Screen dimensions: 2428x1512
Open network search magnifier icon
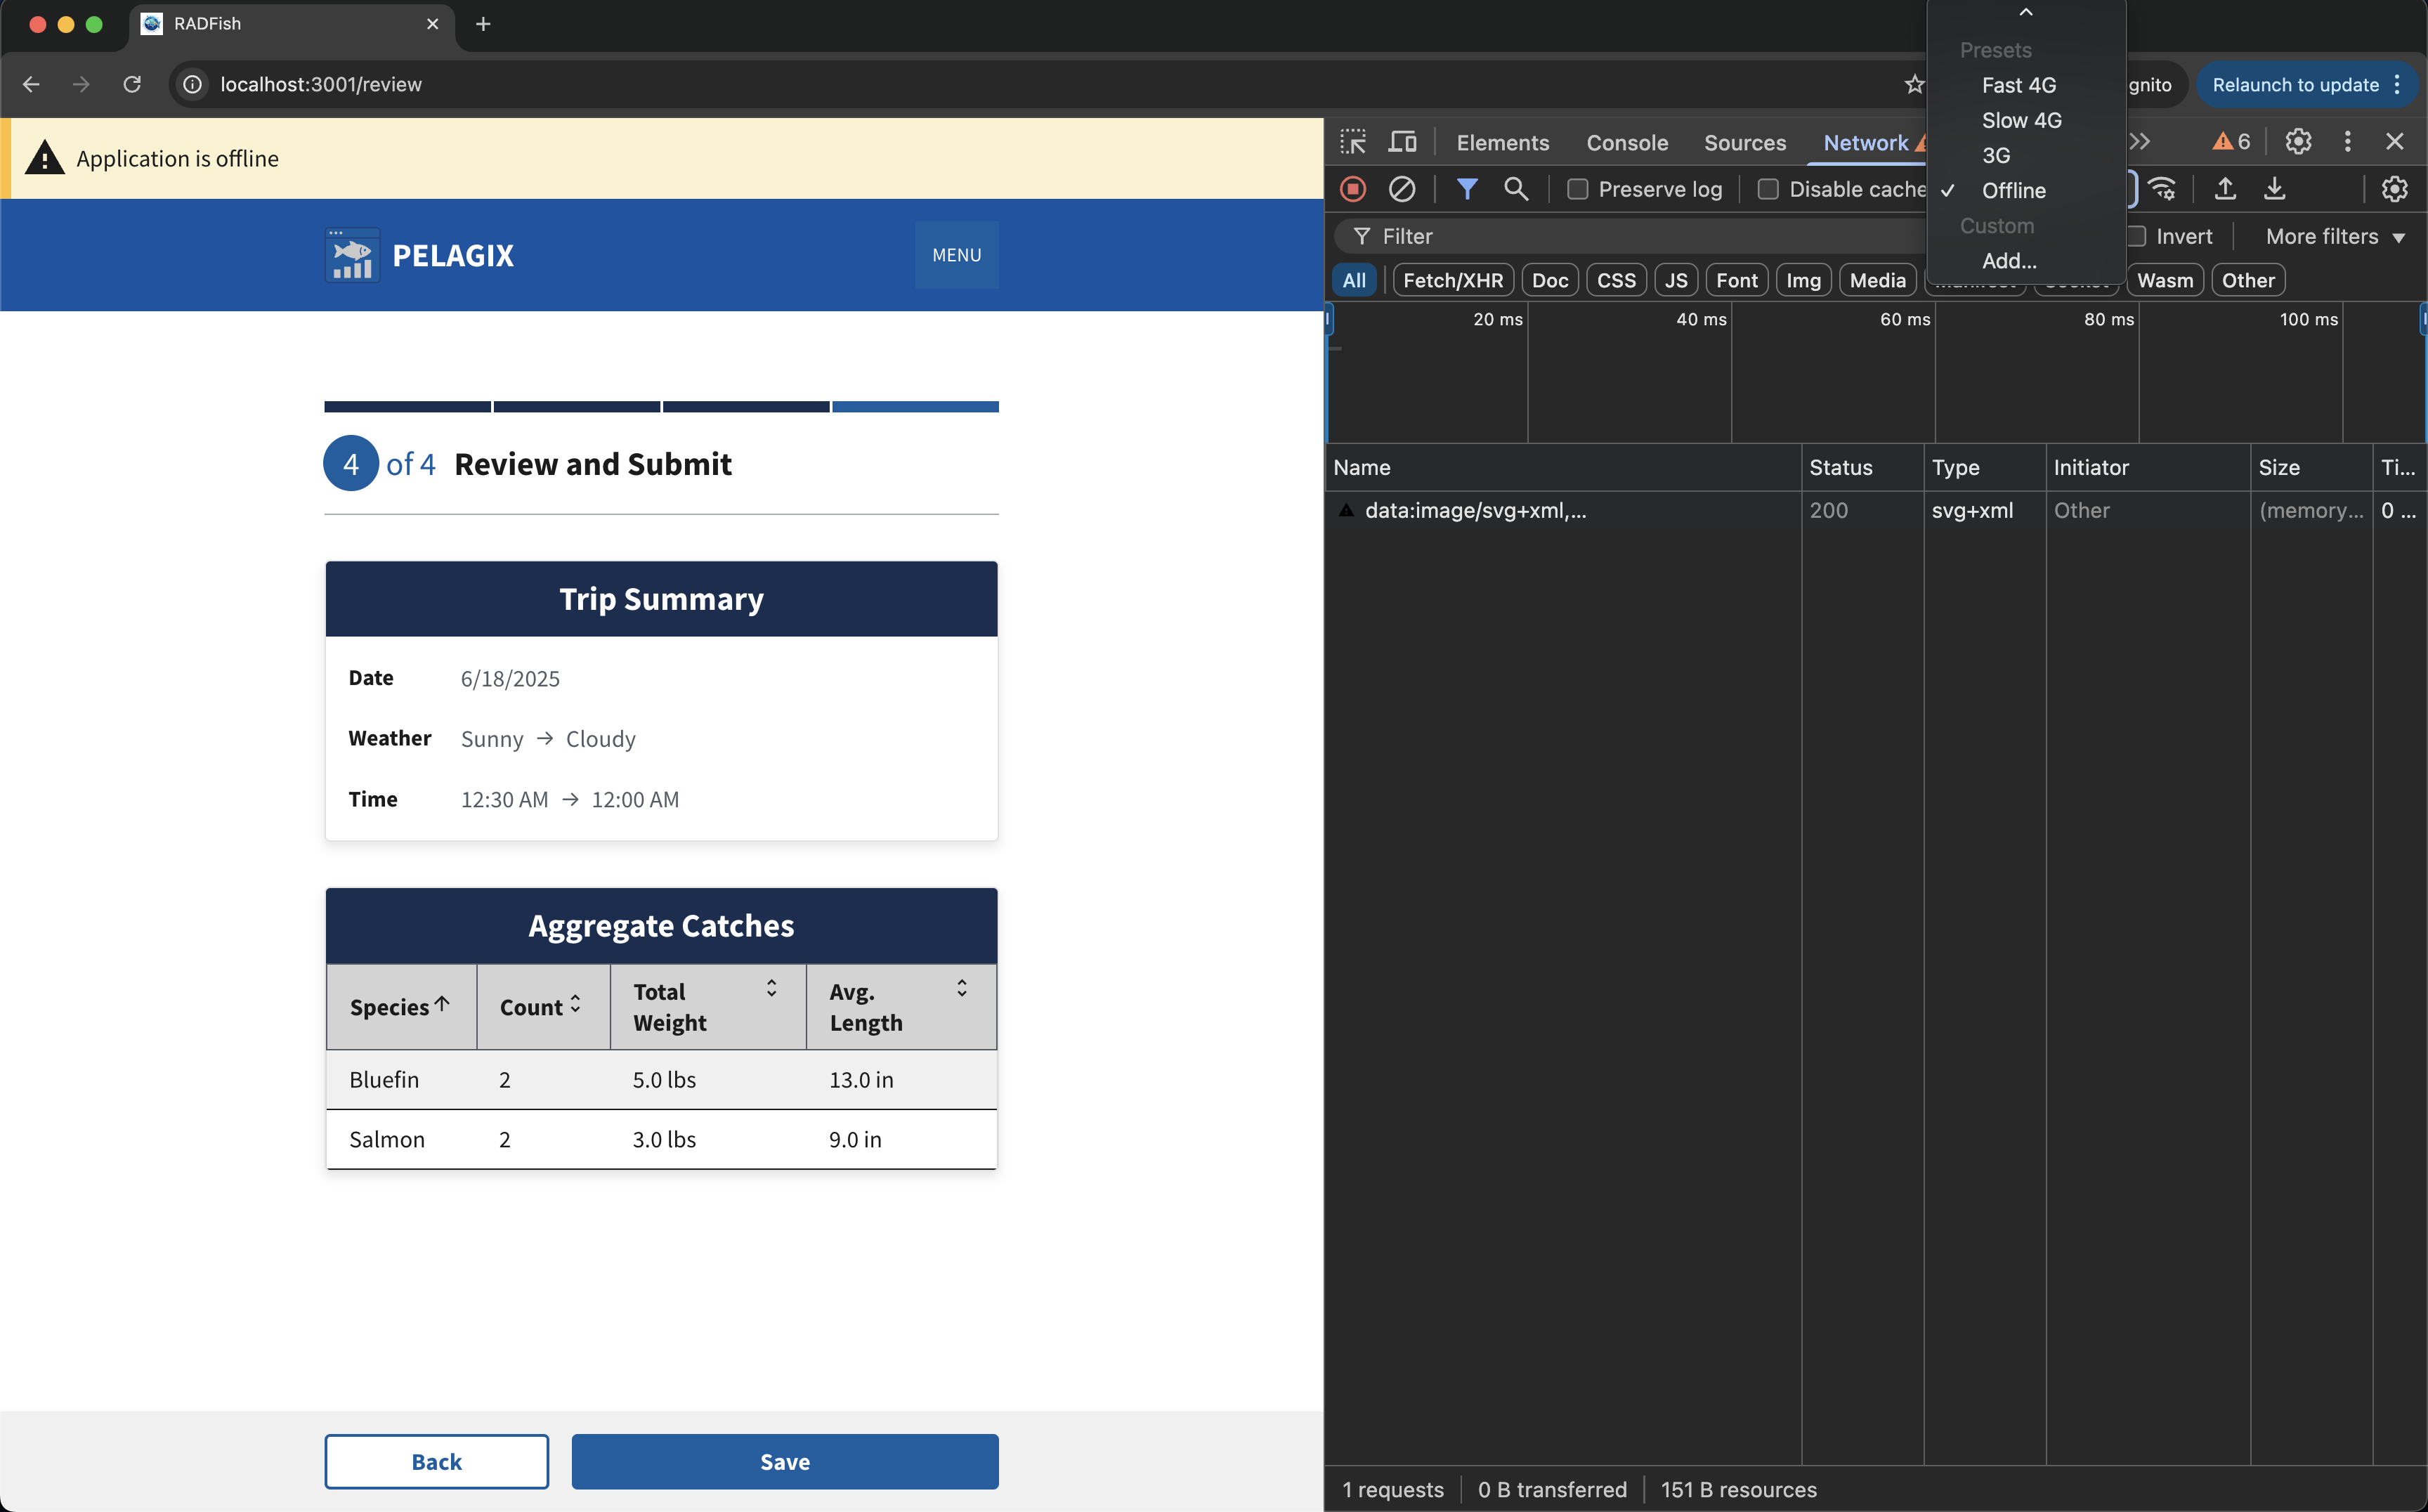[x=1516, y=189]
